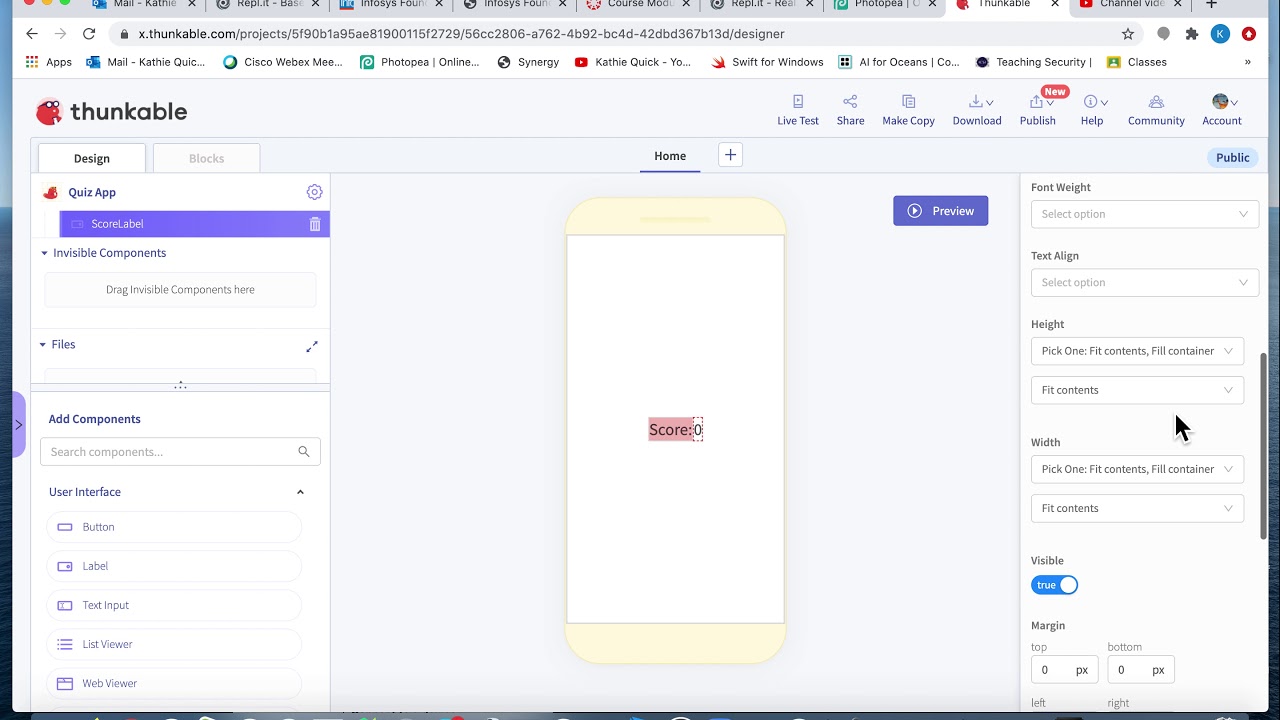Open the Apps bookmark shortcut
The width and height of the screenshot is (1280, 720).
coord(48,62)
